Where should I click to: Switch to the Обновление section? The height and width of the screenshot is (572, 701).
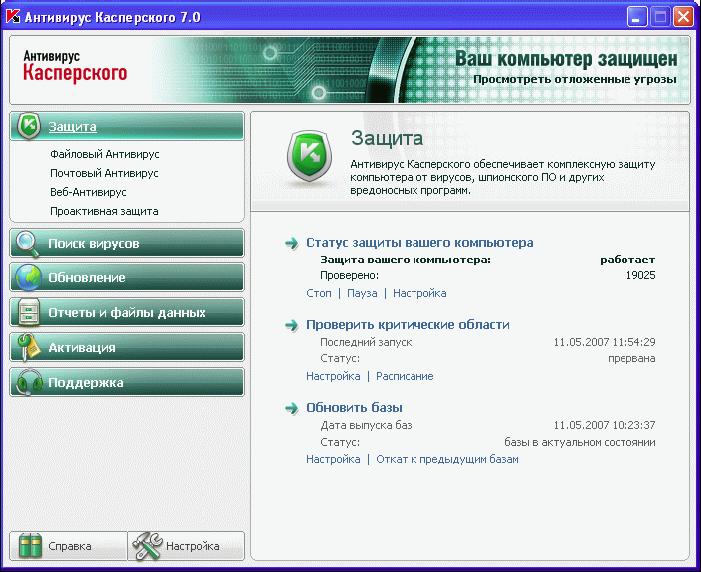127,278
